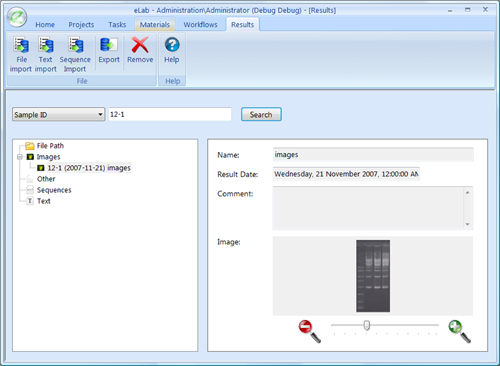Click the Name field showing images
The height and width of the screenshot is (366, 500).
(373, 155)
